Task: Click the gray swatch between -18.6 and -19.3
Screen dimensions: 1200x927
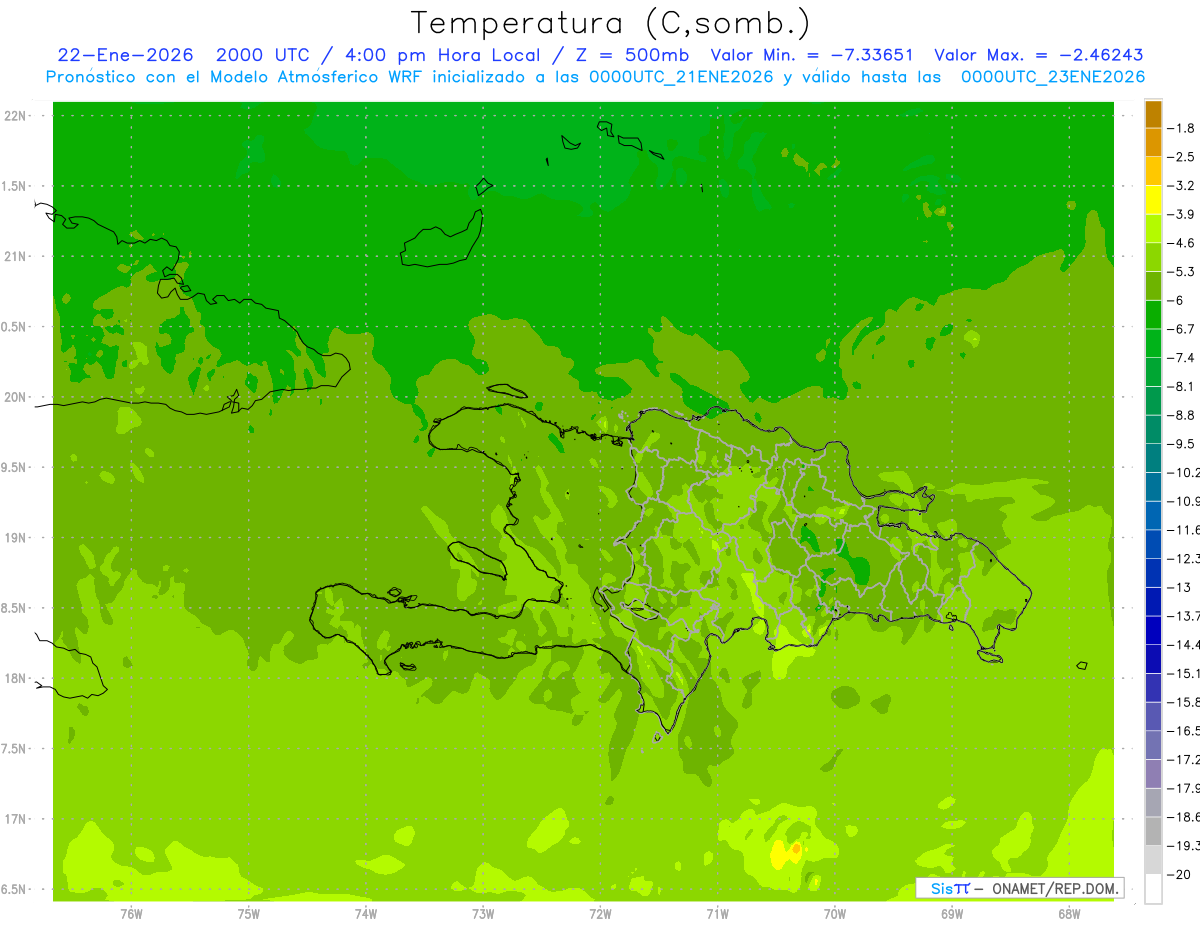Action: click(1154, 831)
